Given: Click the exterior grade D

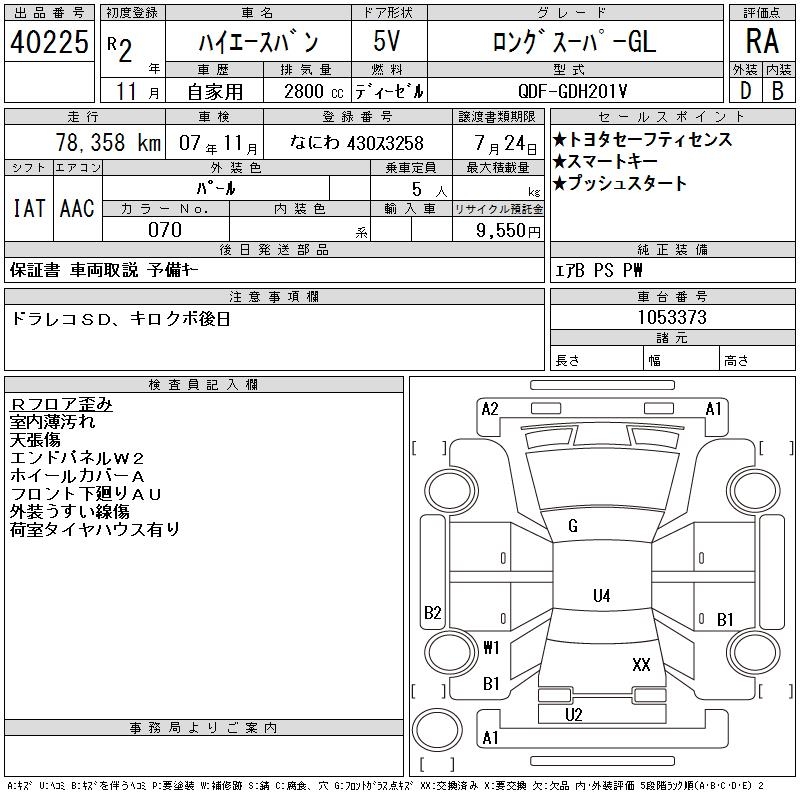Looking at the screenshot, I should click(x=745, y=91).
